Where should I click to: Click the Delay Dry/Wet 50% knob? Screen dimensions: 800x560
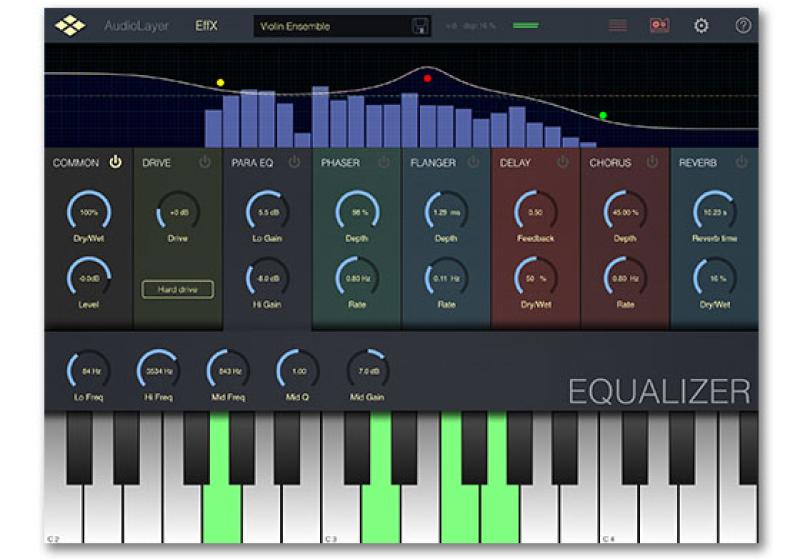(536, 278)
